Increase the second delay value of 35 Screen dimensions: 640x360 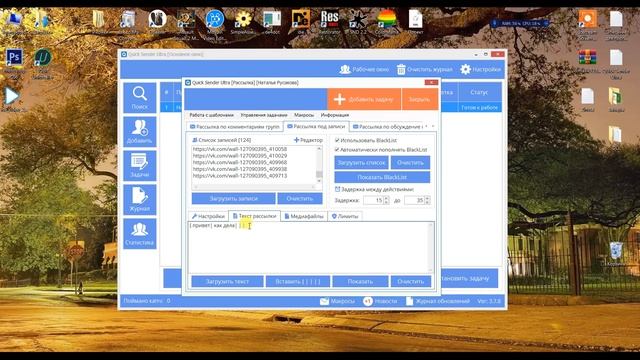[x=427, y=198]
